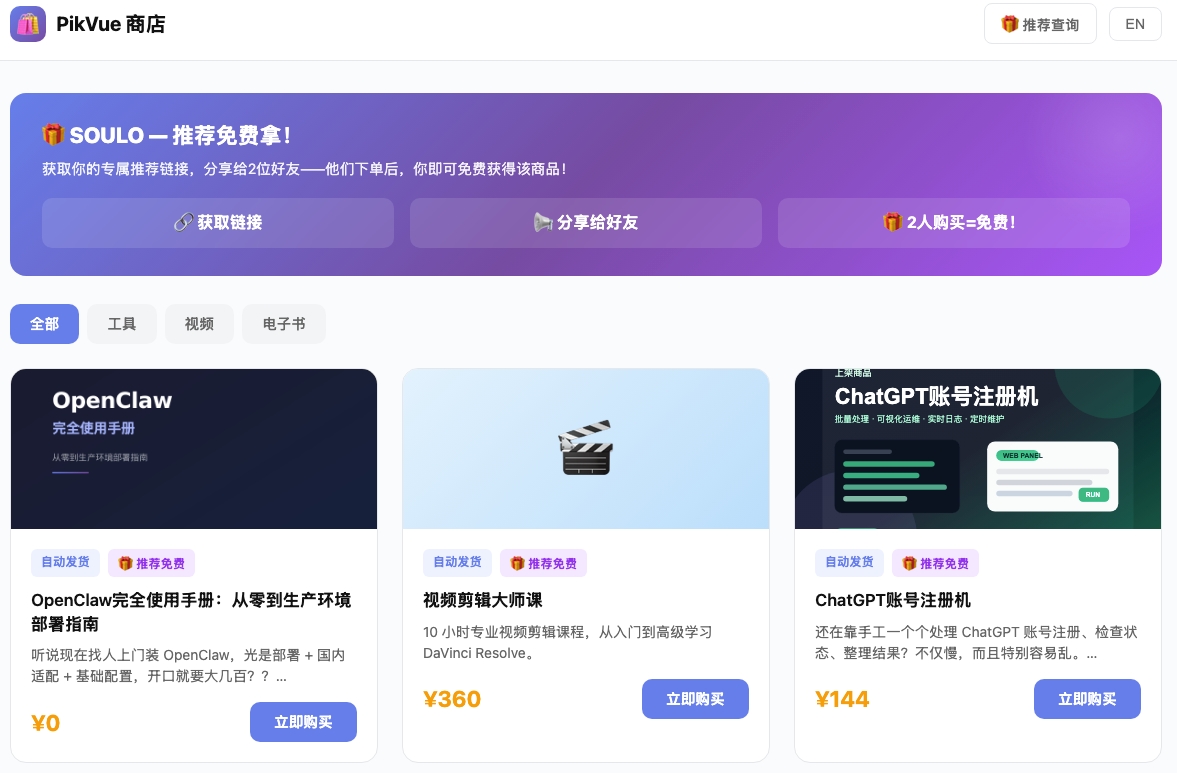Select the 全部 category tab
Image resolution: width=1177 pixels, height=773 pixels.
[44, 324]
